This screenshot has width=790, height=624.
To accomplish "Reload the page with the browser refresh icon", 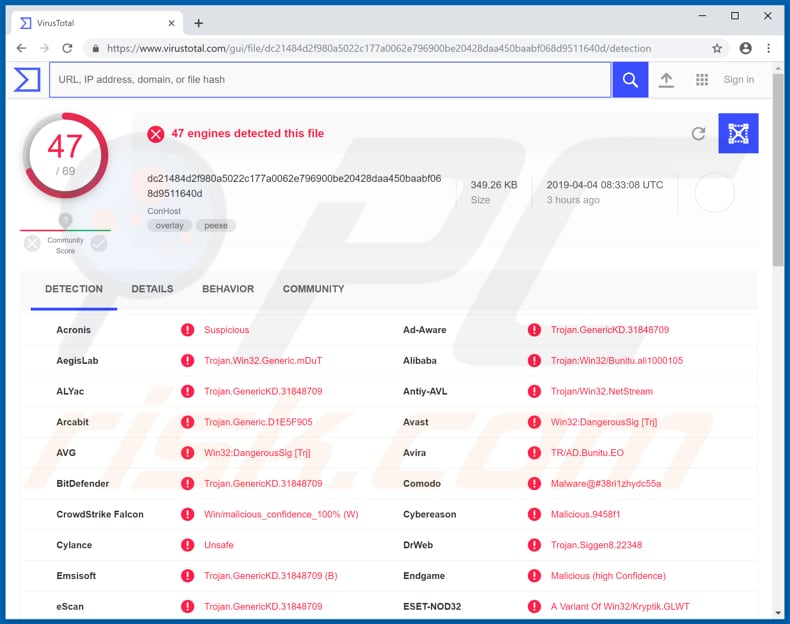I will (x=67, y=48).
